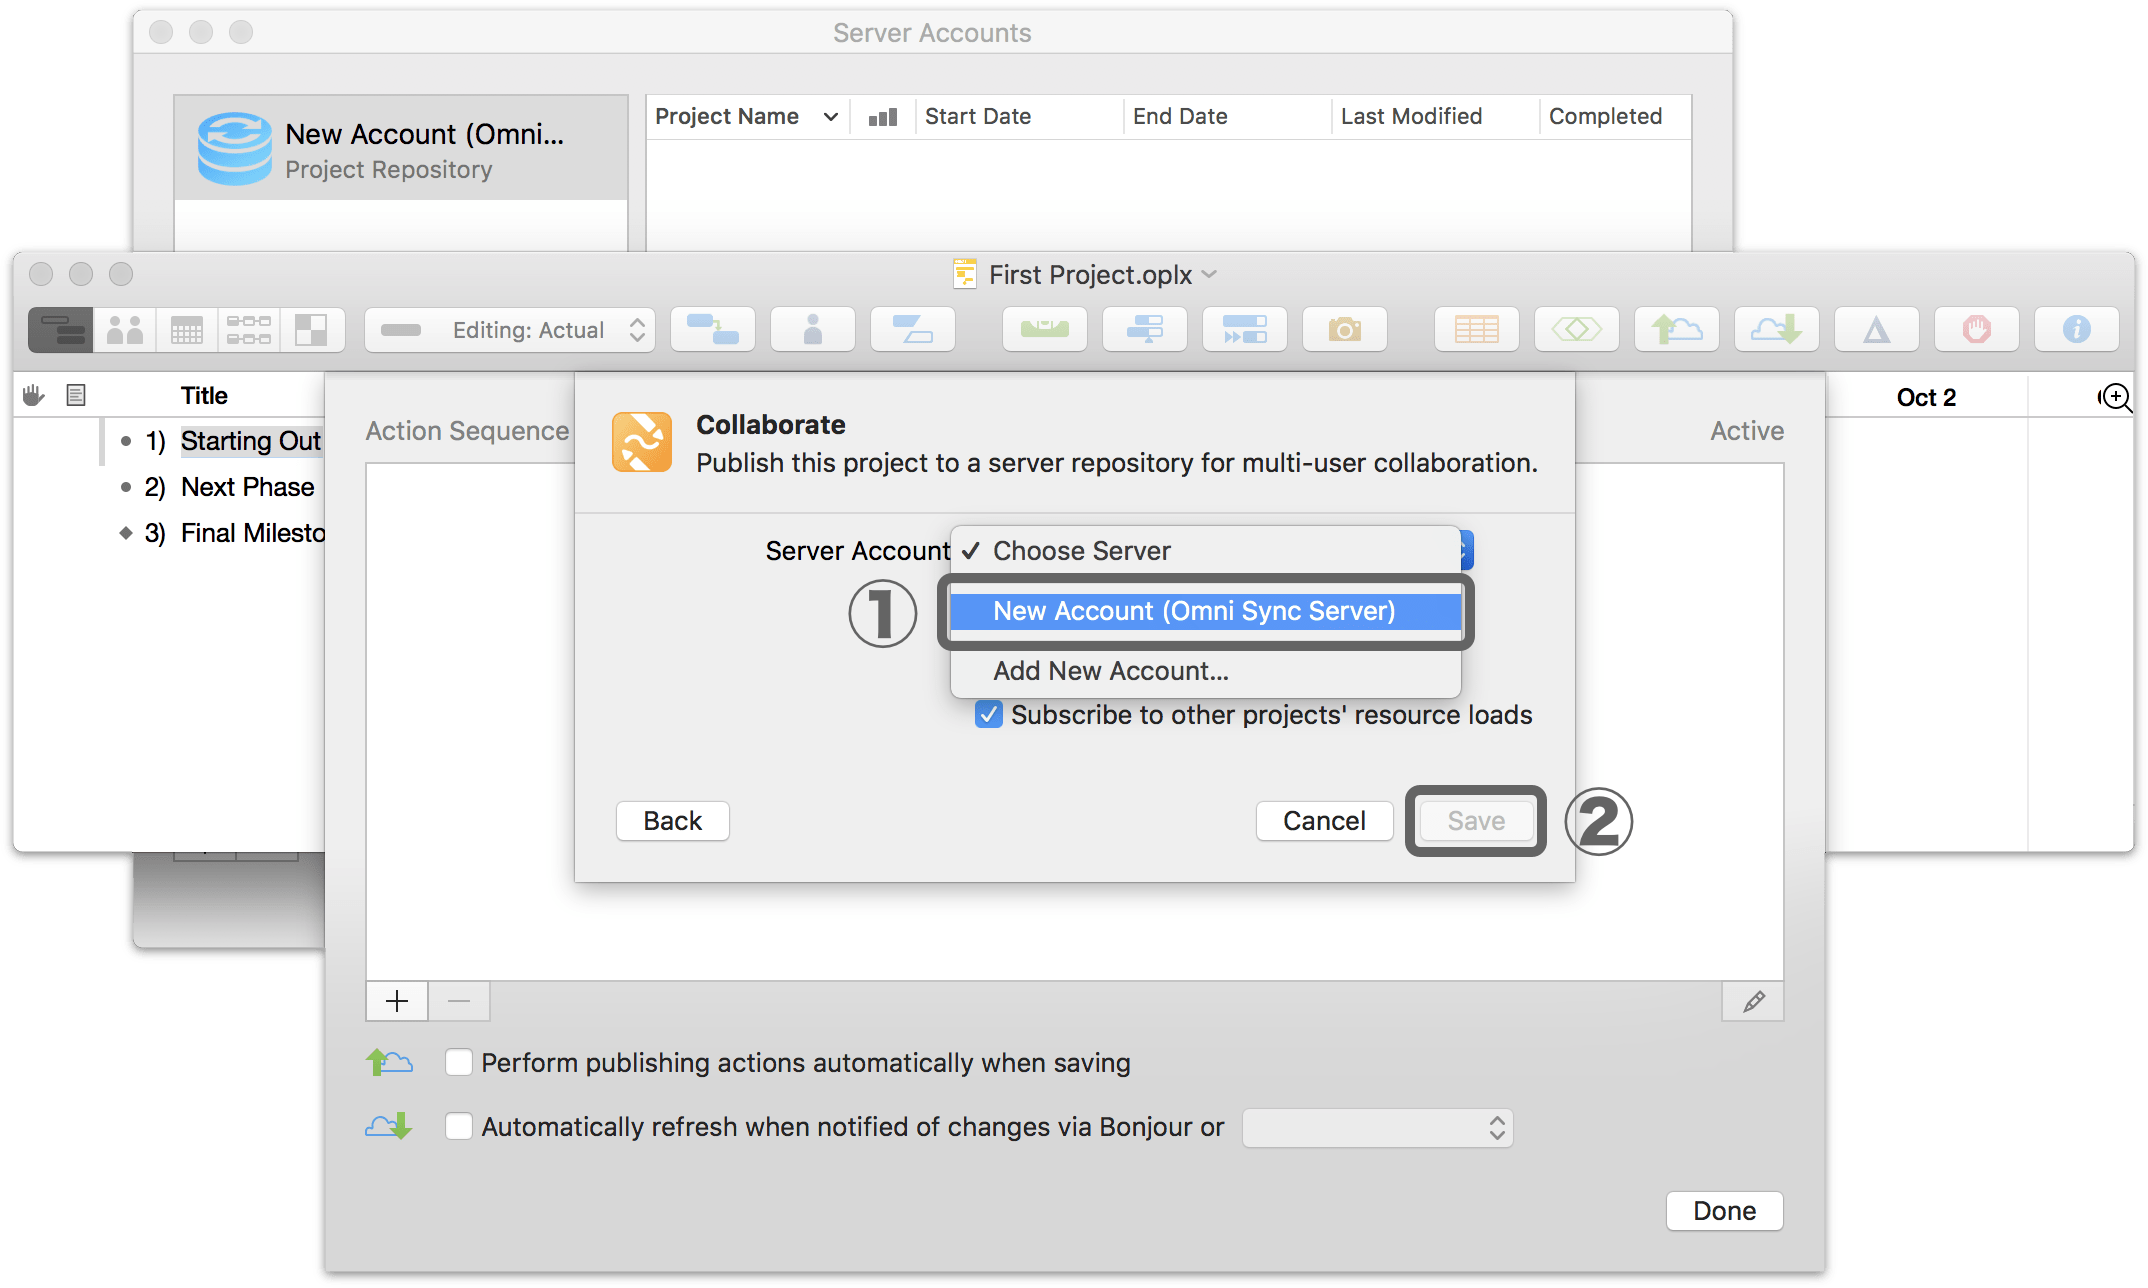The height and width of the screenshot is (1288, 2148).
Task: Click the Oct 2 date header
Action: [1926, 397]
